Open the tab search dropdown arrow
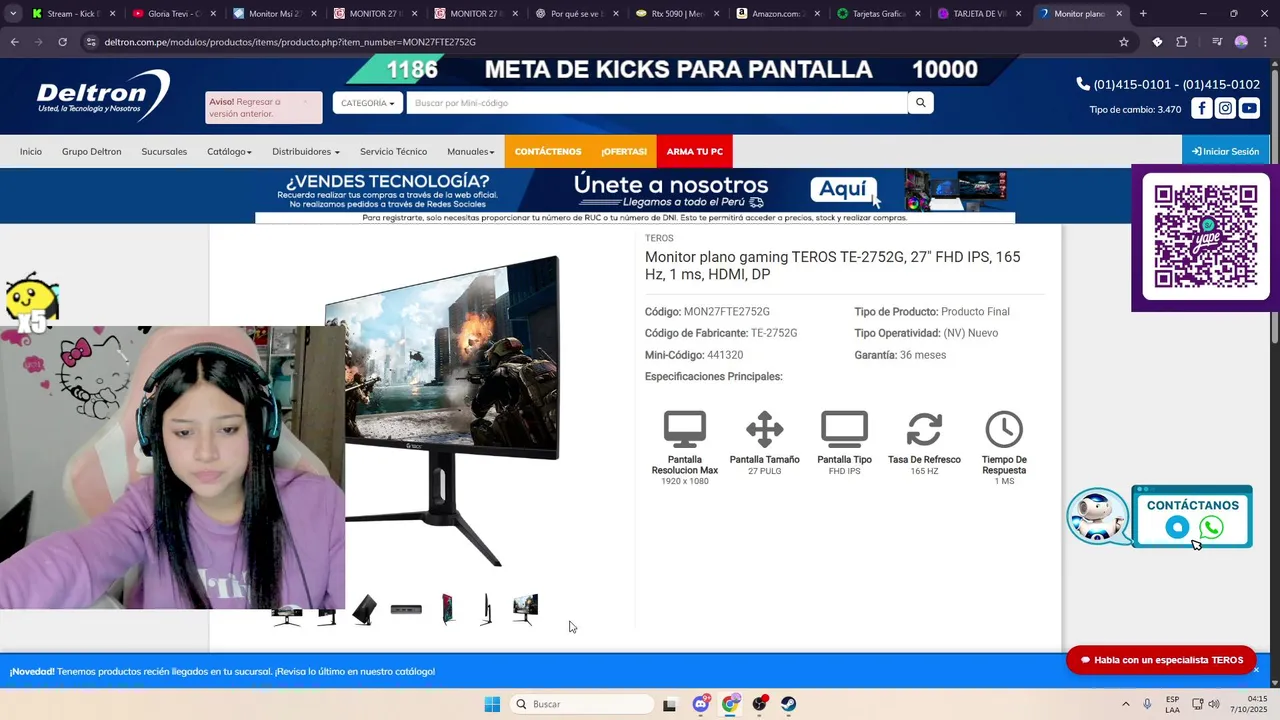1280x720 pixels. pyautogui.click(x=13, y=14)
